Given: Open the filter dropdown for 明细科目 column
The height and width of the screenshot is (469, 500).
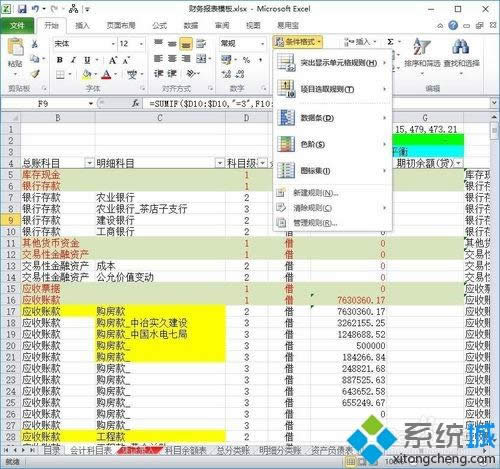Looking at the screenshot, I should (220, 163).
